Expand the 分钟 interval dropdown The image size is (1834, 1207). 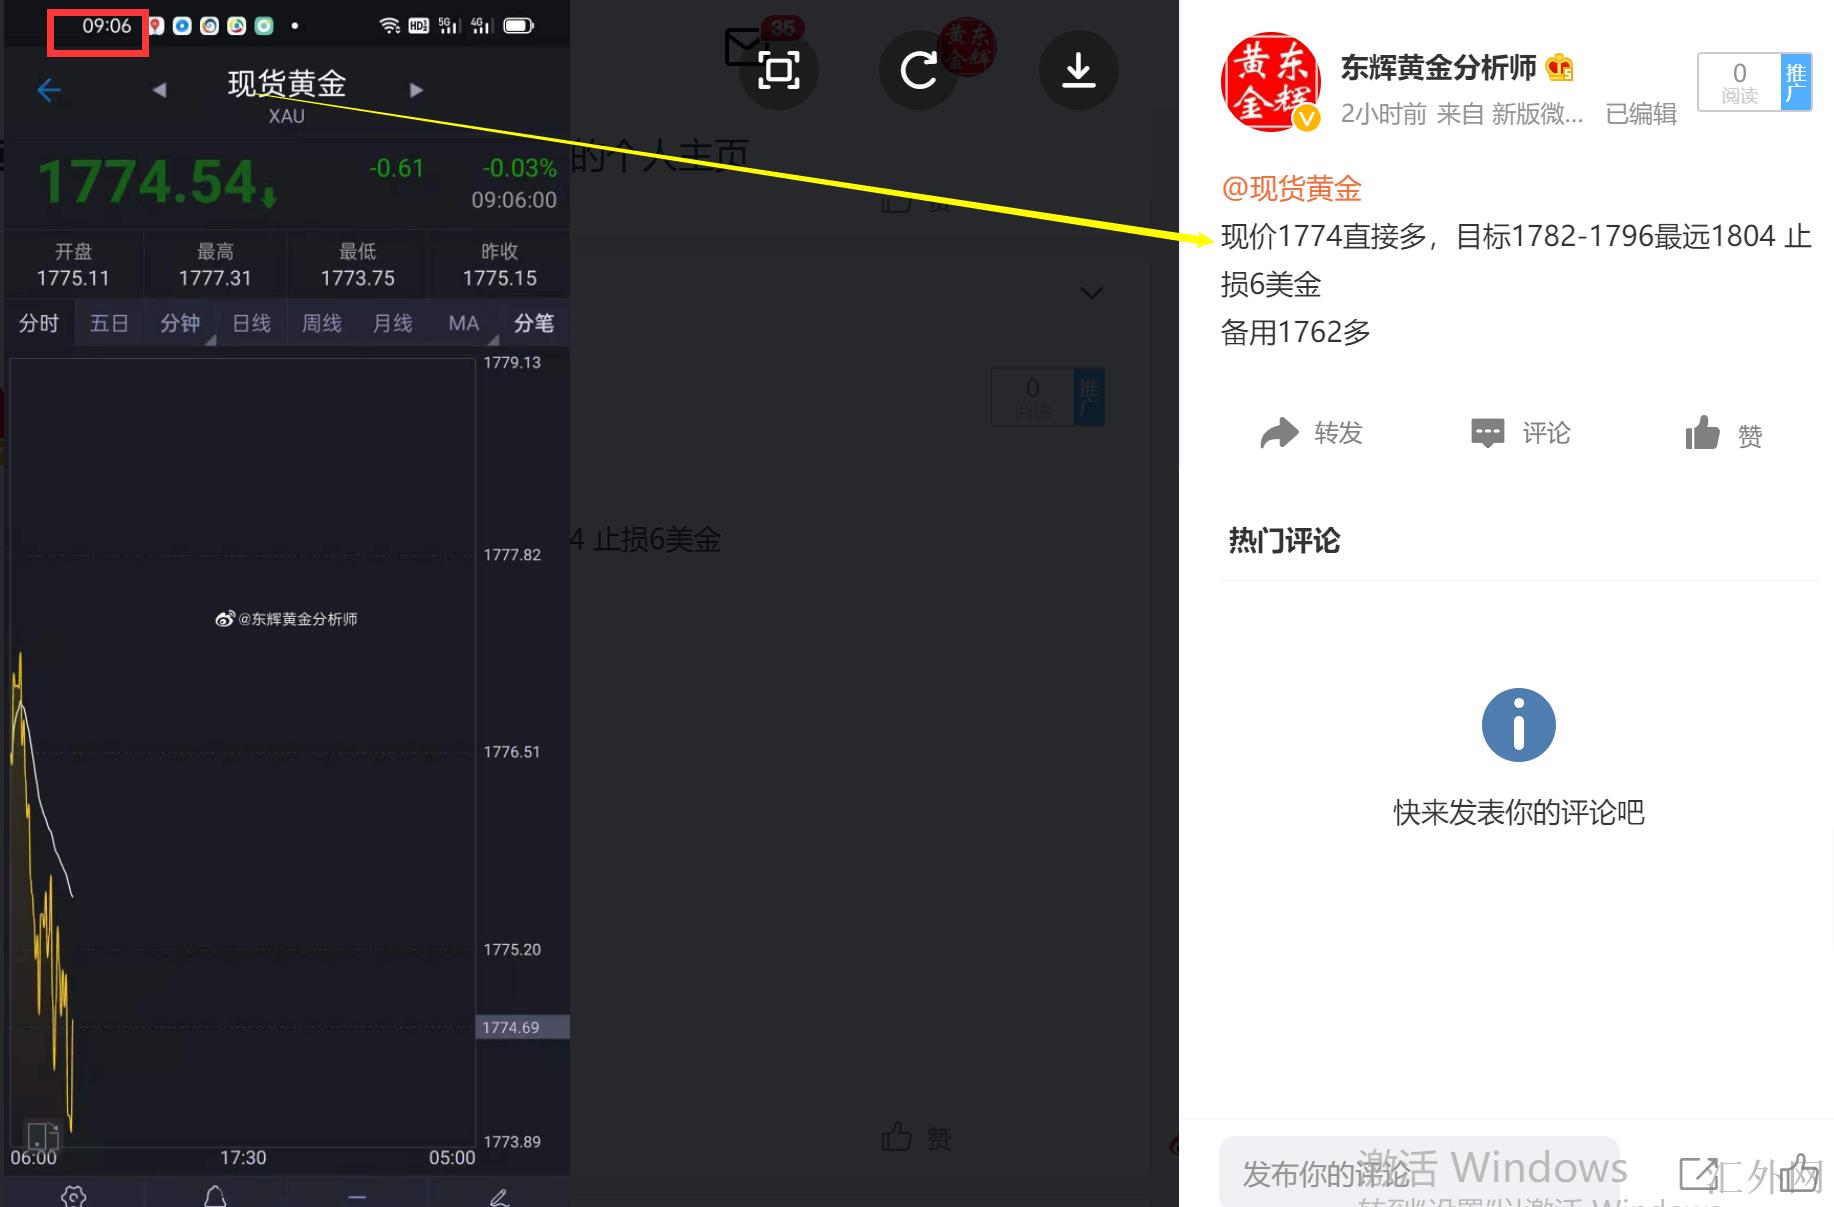pos(181,323)
